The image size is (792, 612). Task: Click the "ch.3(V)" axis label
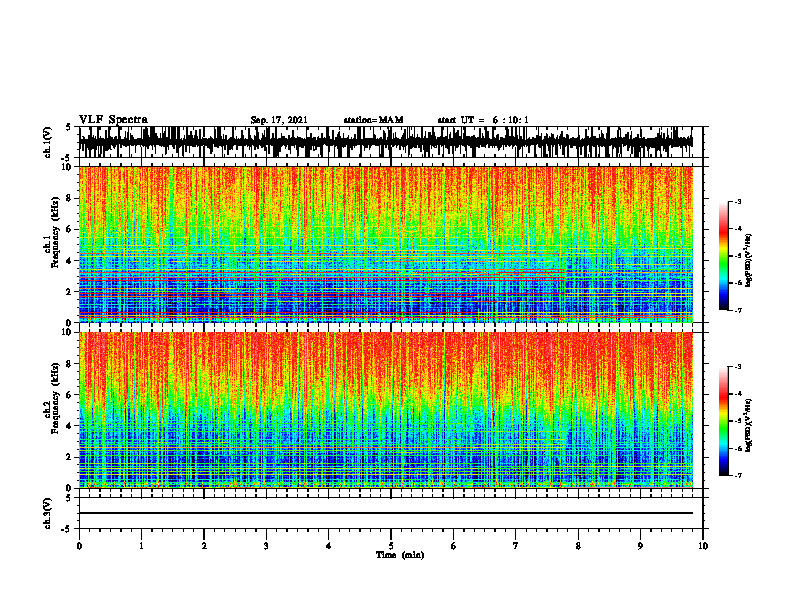48,513
